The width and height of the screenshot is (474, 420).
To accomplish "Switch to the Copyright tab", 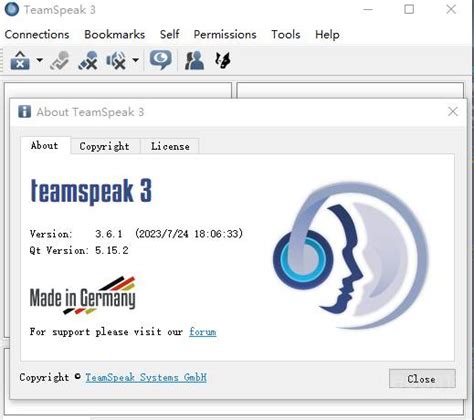I will point(105,146).
